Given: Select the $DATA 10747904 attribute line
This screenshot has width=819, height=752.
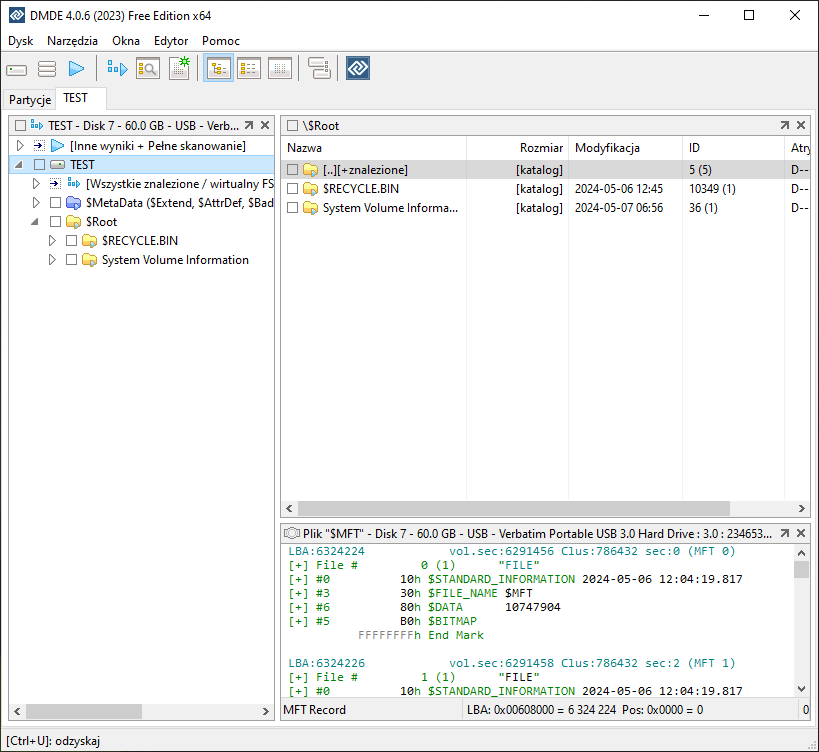Looking at the screenshot, I should click(x=425, y=607).
